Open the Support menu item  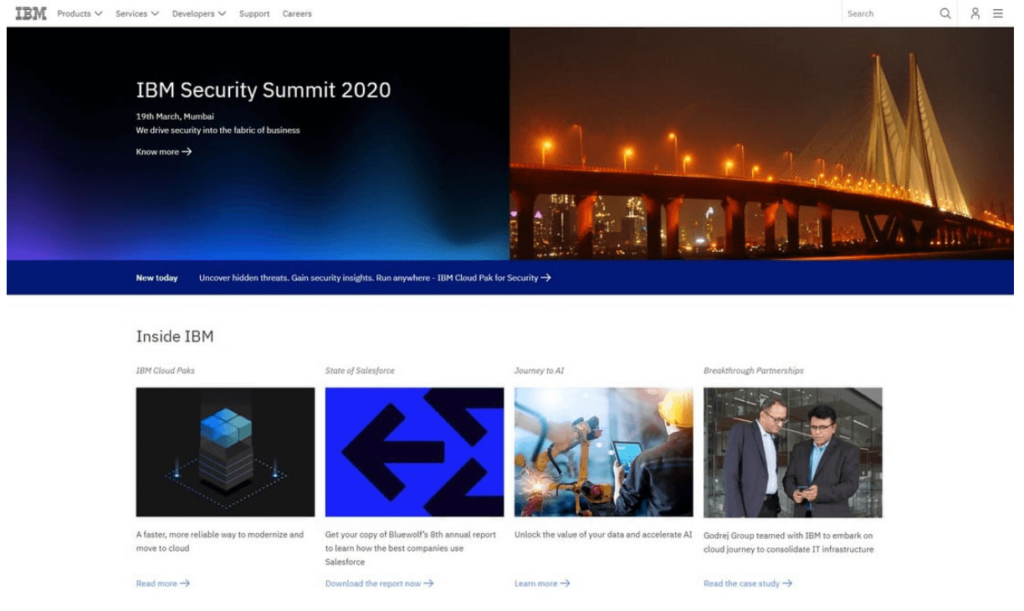click(254, 13)
